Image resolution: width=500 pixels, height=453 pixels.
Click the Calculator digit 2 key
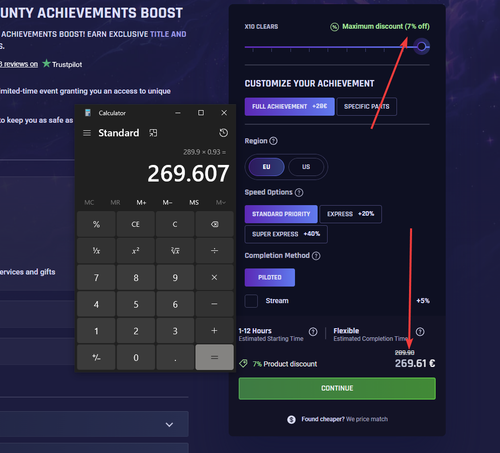tap(136, 331)
